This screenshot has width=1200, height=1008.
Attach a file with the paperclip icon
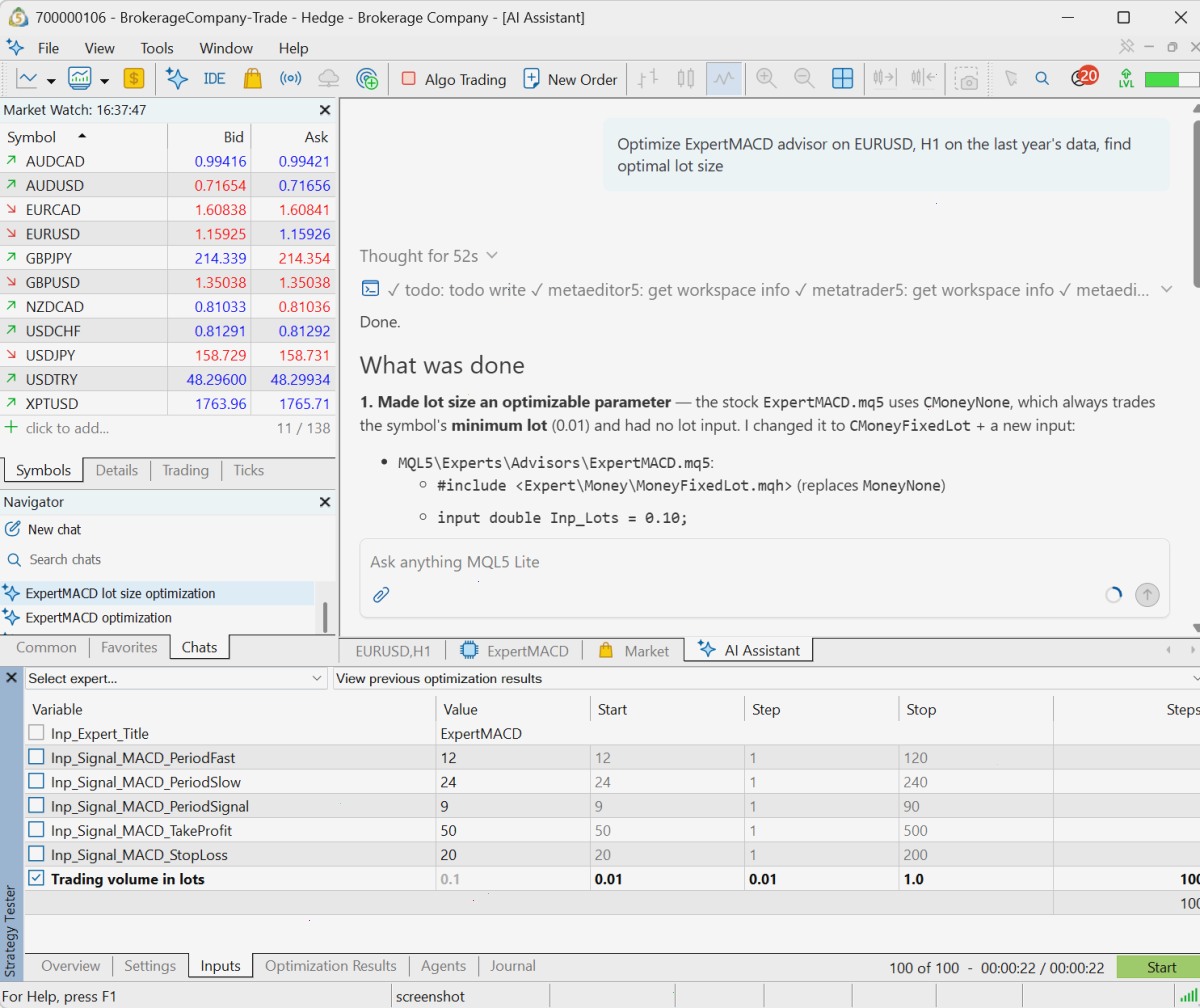pos(381,595)
